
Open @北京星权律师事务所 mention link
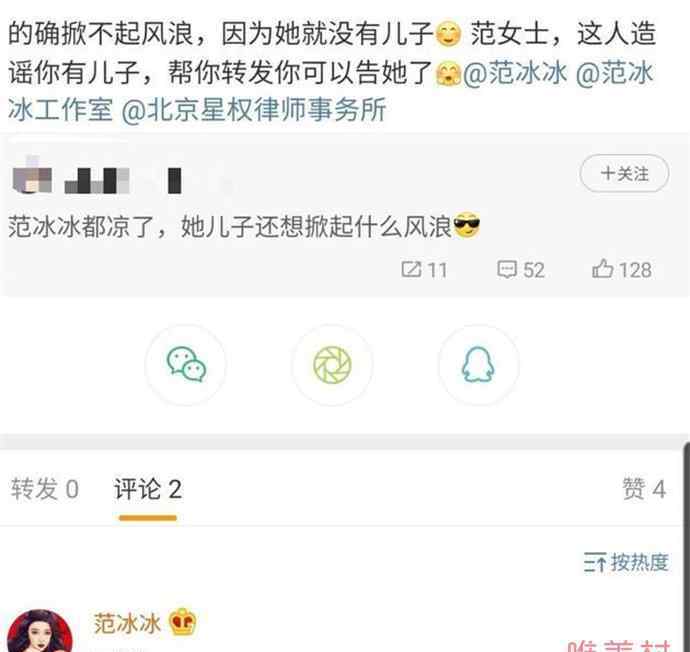254,109
